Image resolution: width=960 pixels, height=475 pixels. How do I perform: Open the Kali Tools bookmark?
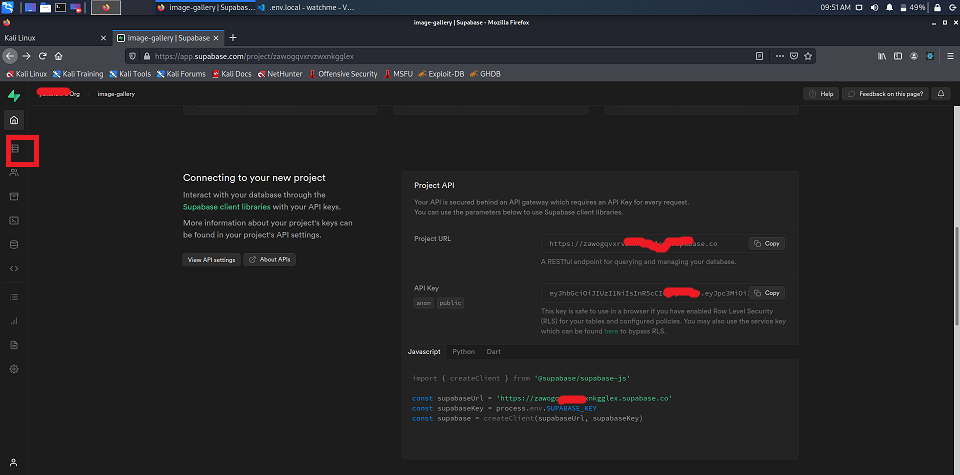tap(130, 74)
